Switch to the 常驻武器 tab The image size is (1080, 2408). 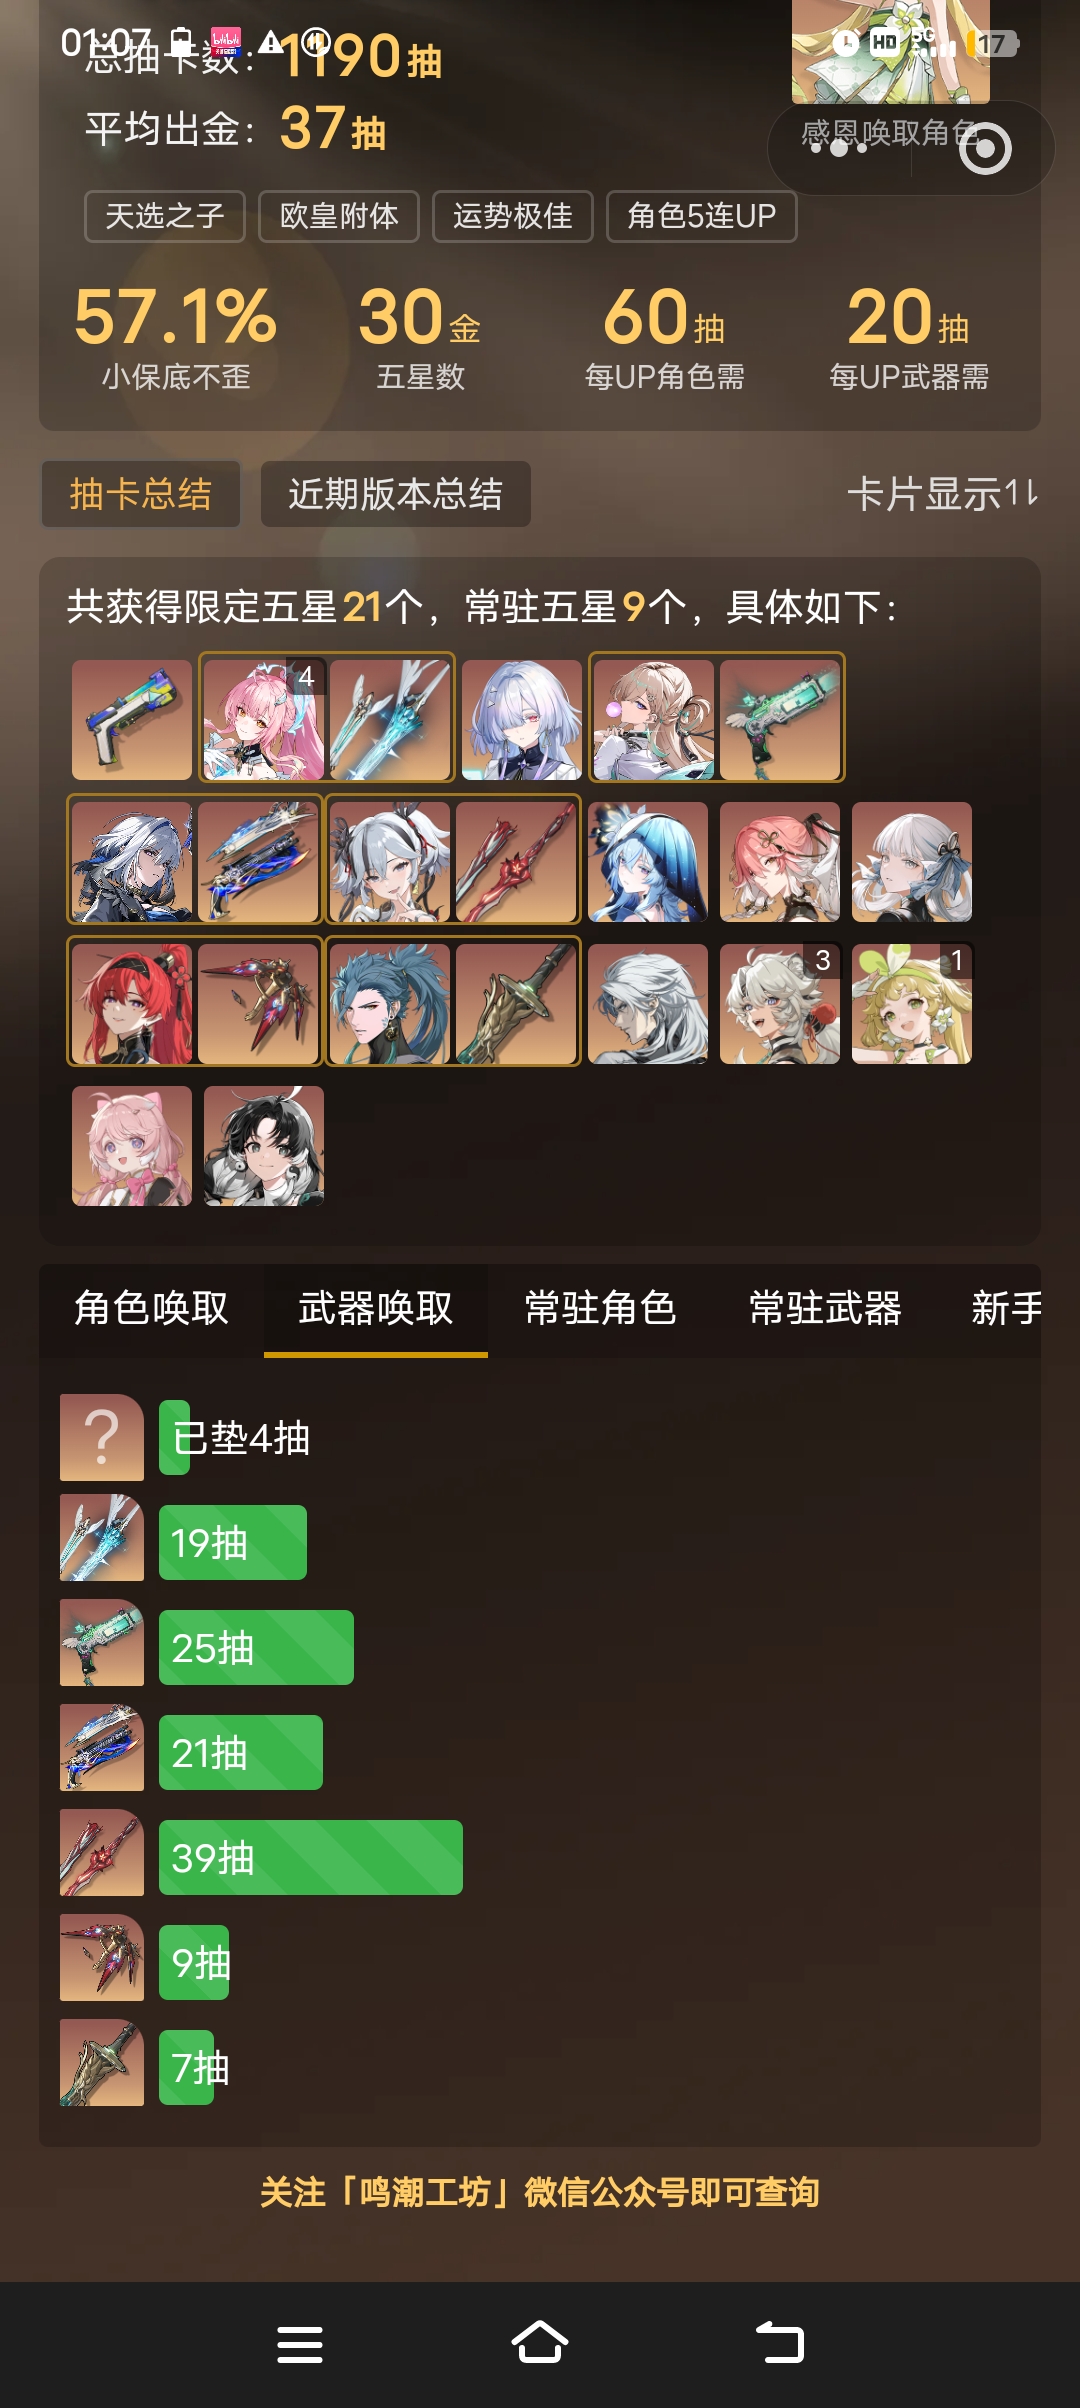tap(826, 1308)
